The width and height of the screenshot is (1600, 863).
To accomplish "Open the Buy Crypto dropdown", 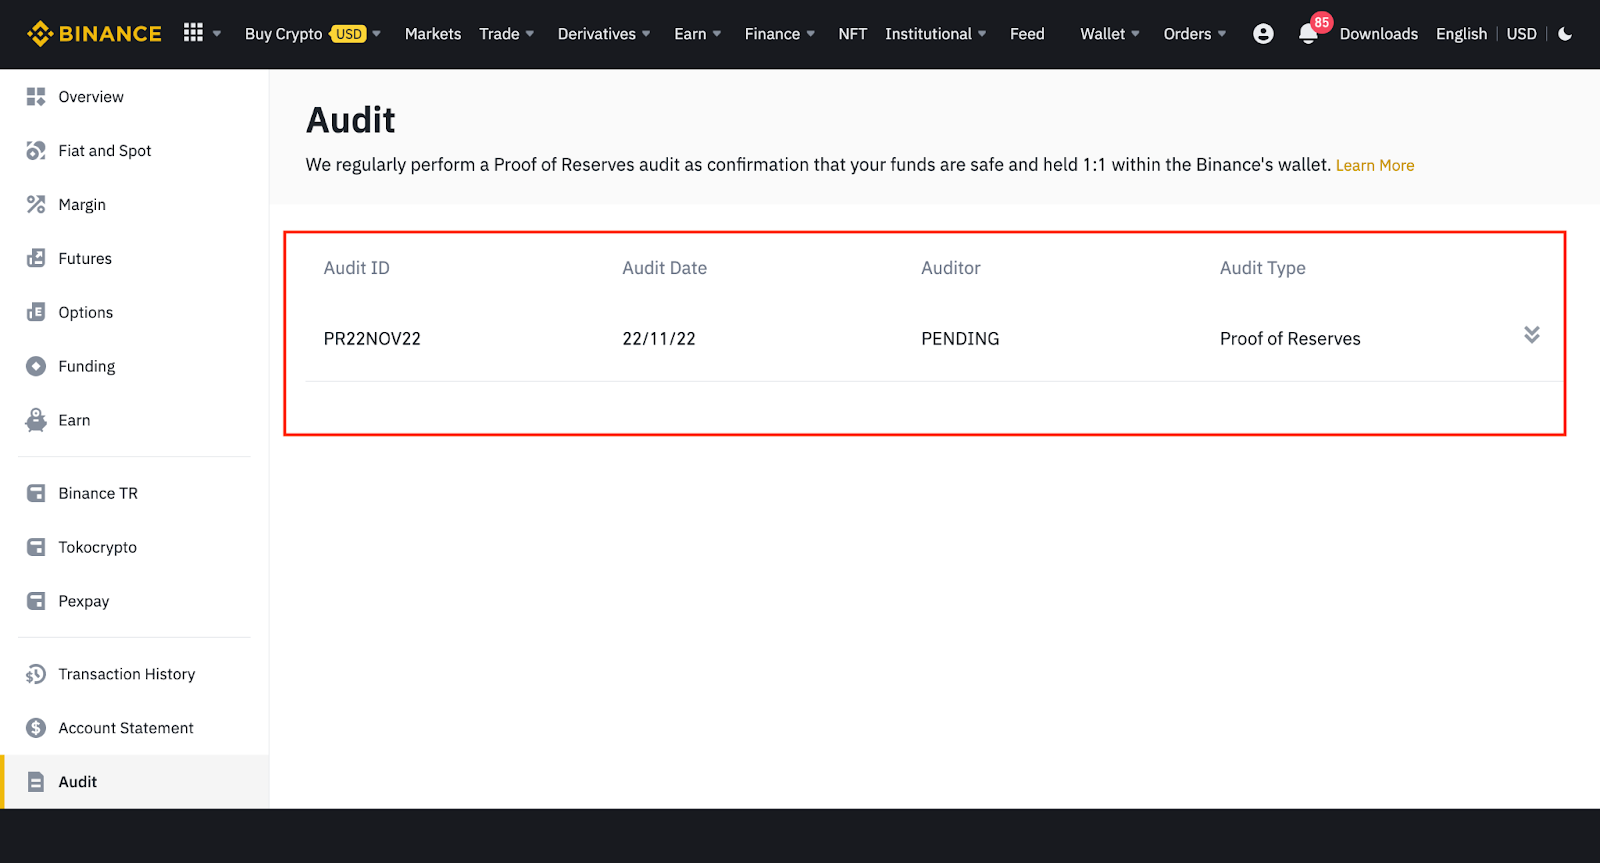I will pos(313,34).
